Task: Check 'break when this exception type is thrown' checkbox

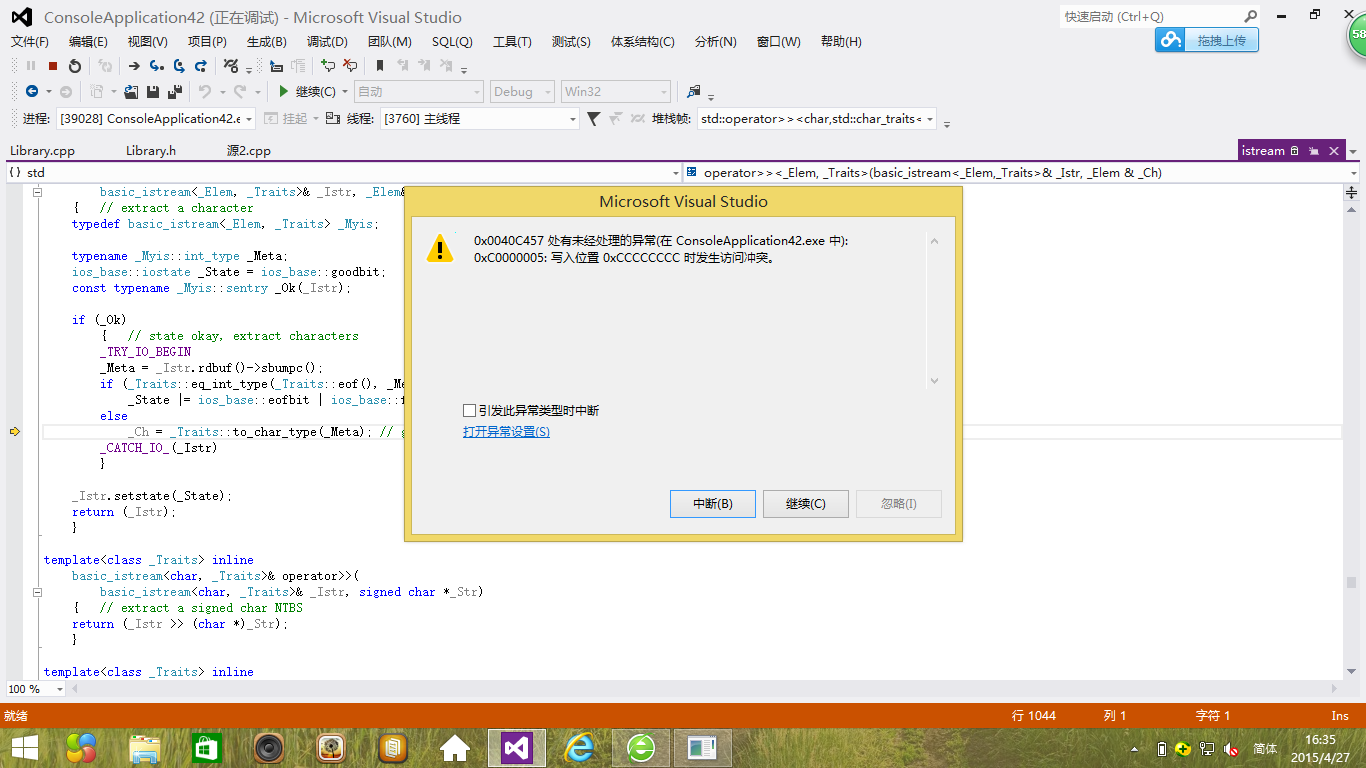Action: click(x=469, y=410)
